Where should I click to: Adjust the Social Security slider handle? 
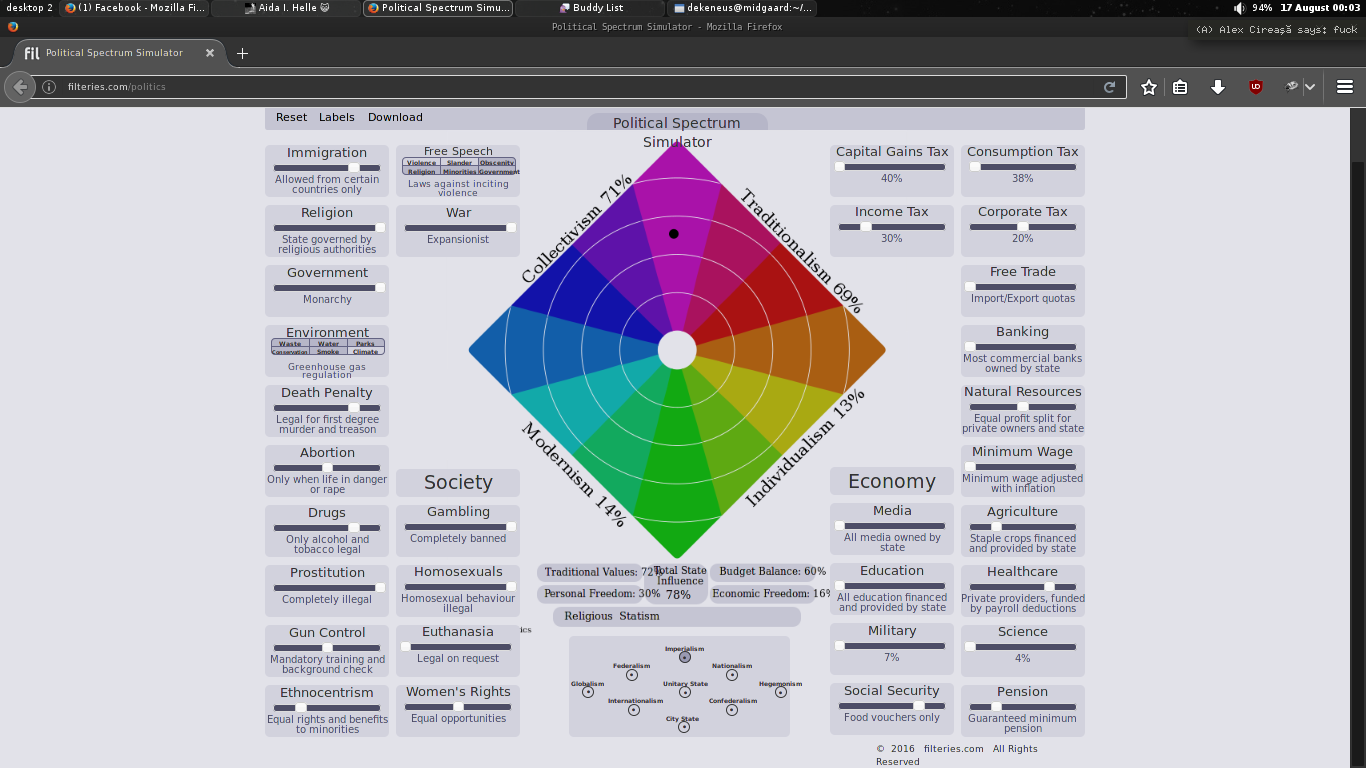[919, 706]
